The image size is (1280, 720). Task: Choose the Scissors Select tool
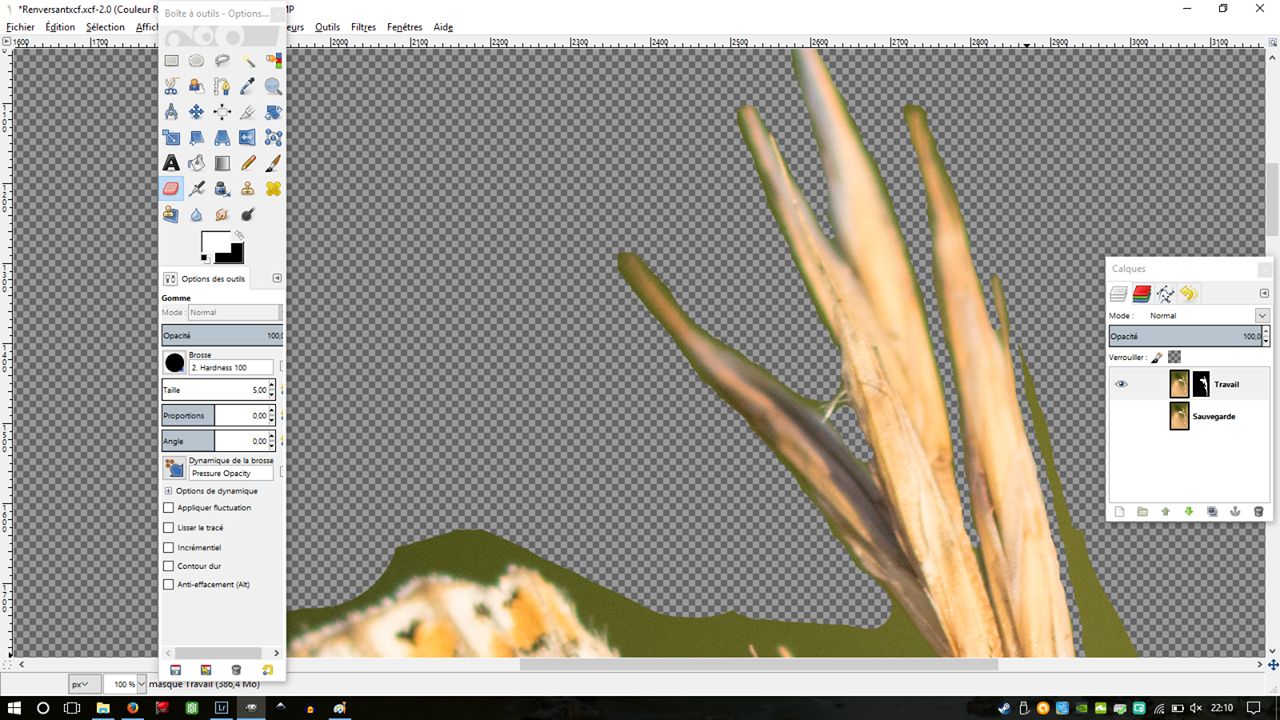tap(171, 87)
